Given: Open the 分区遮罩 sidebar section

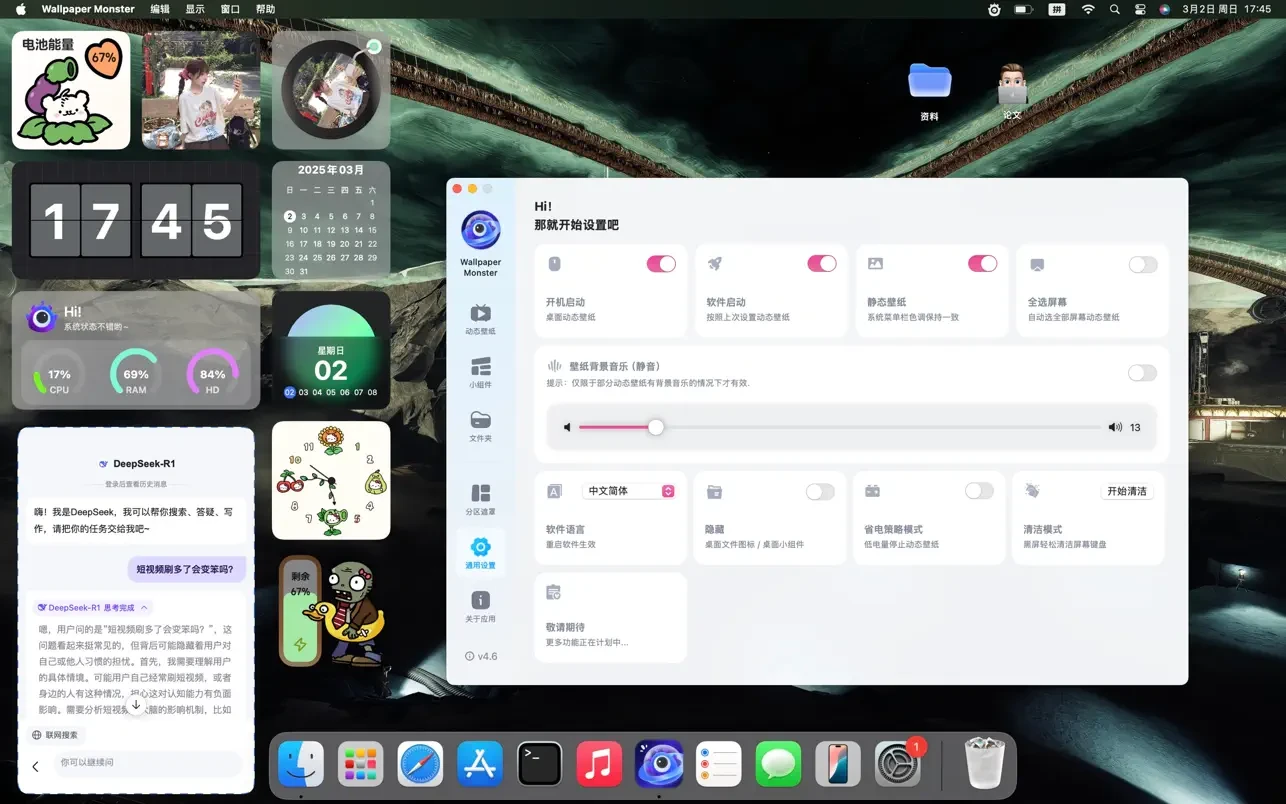Looking at the screenshot, I should (480, 498).
